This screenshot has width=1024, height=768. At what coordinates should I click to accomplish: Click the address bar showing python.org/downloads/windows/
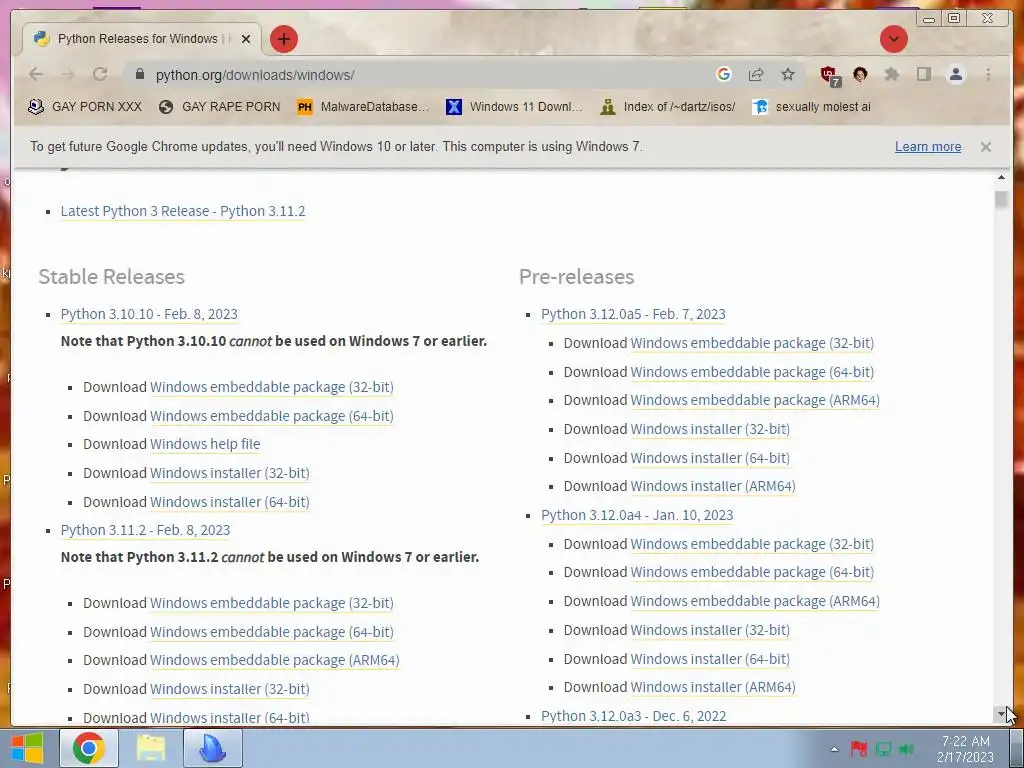[418, 74]
